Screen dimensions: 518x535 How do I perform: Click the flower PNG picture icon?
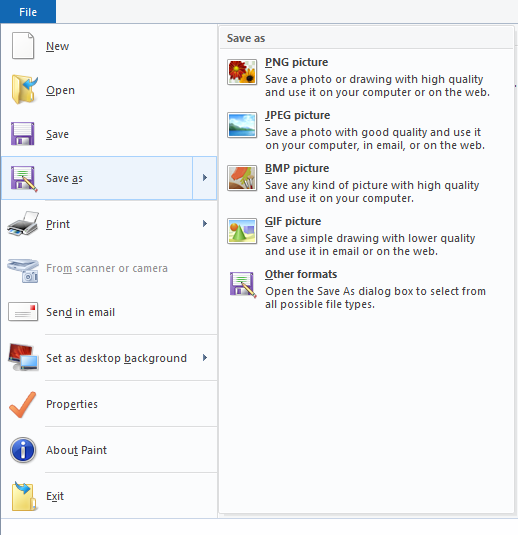242,72
